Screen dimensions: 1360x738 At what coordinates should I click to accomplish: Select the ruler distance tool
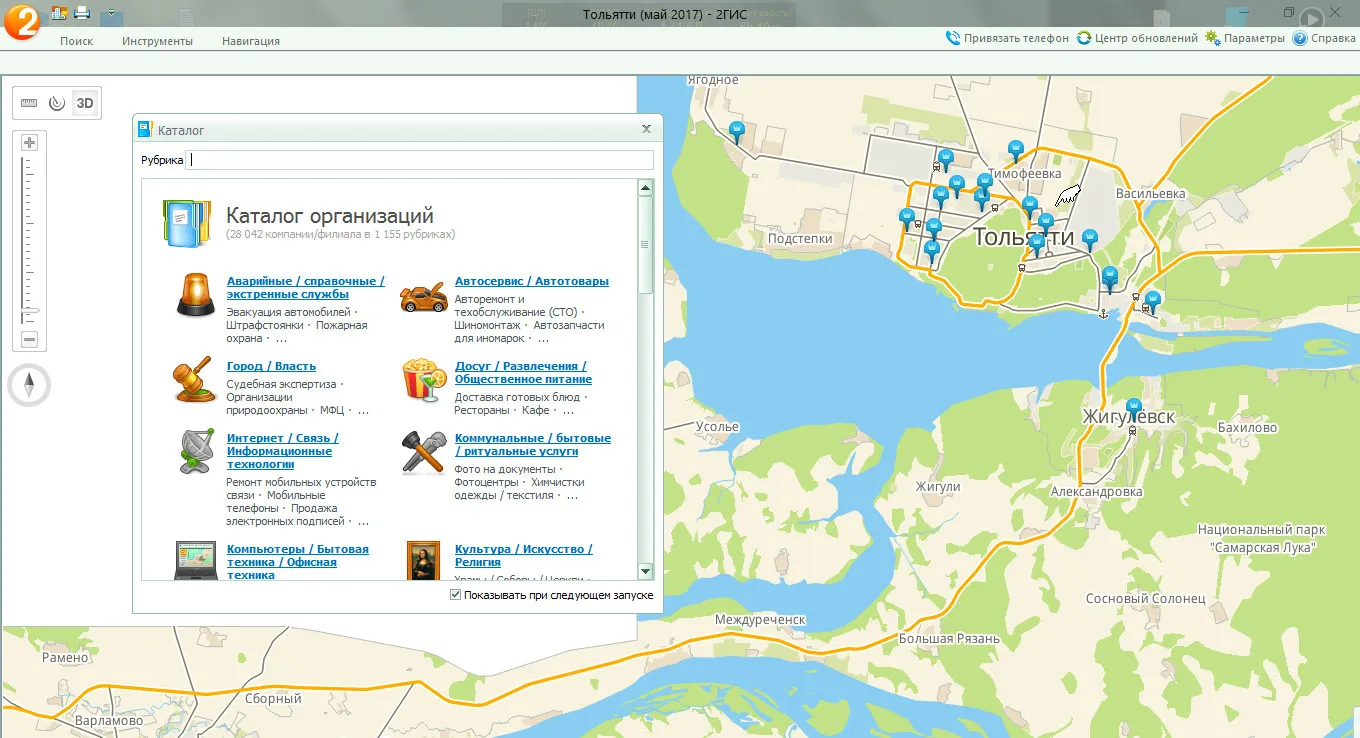click(x=29, y=102)
